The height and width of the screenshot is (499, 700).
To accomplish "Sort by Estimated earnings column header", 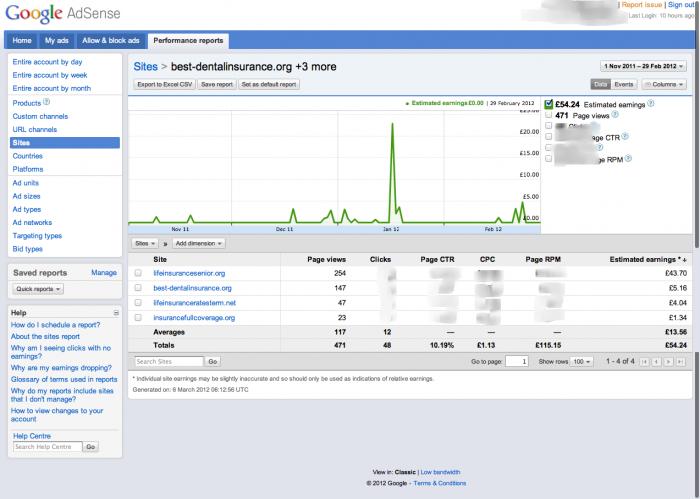I will [x=648, y=259].
